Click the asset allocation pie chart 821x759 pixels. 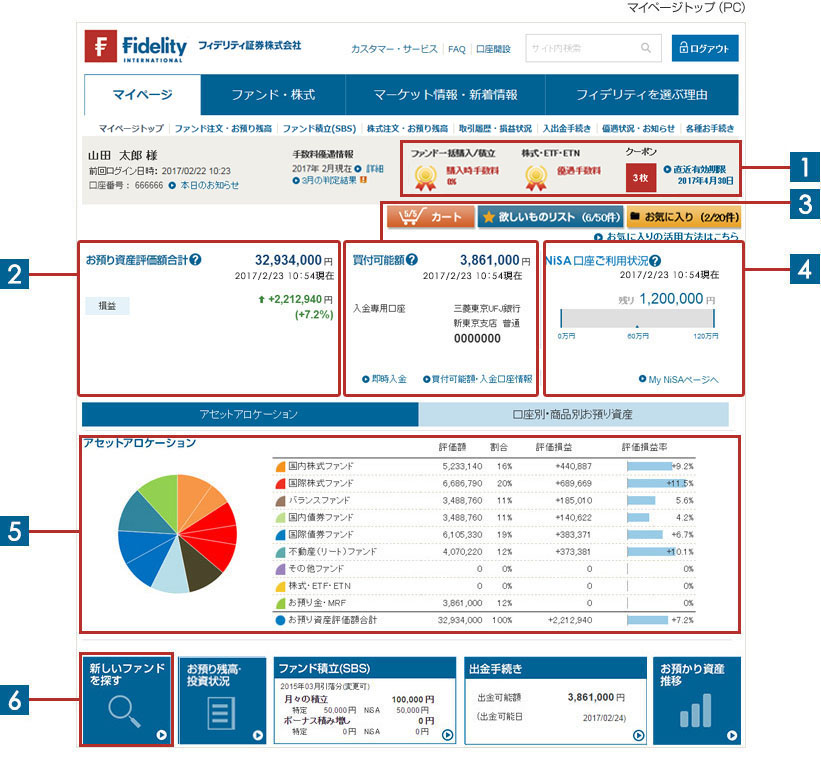coord(177,533)
